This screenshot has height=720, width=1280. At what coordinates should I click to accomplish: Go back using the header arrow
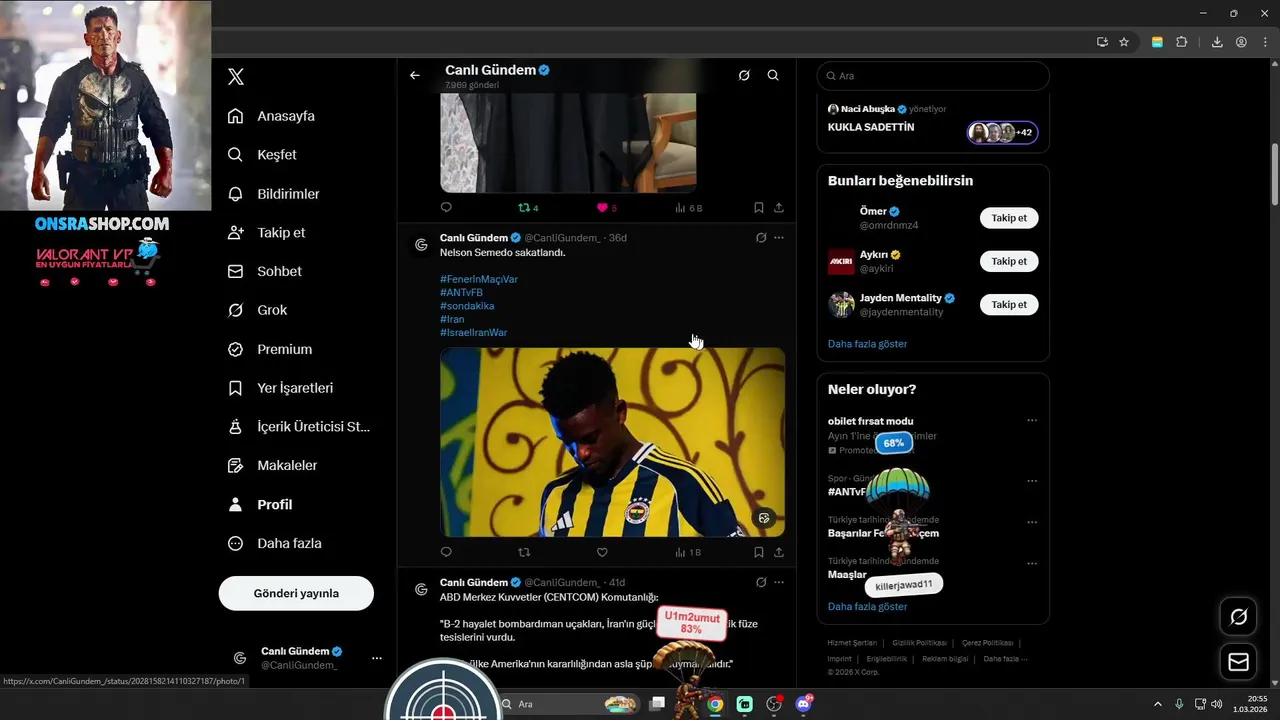415,75
